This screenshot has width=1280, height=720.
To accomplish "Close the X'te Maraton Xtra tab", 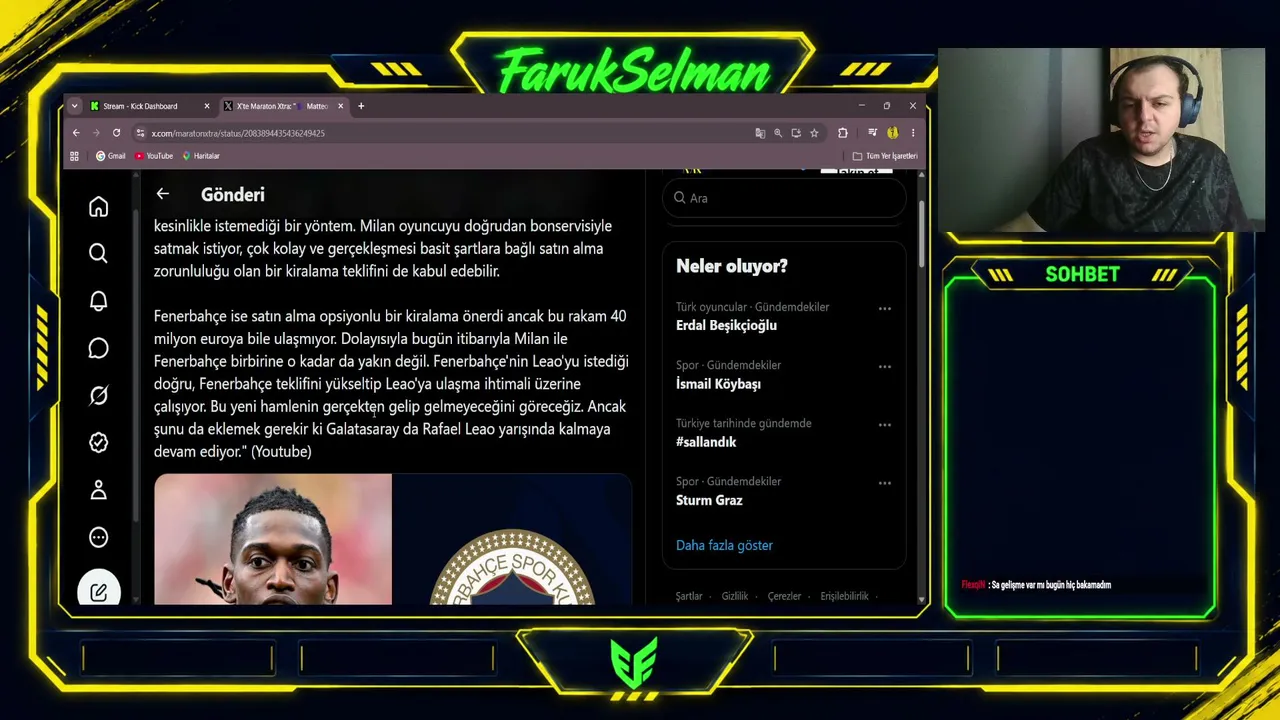I will (341, 106).
